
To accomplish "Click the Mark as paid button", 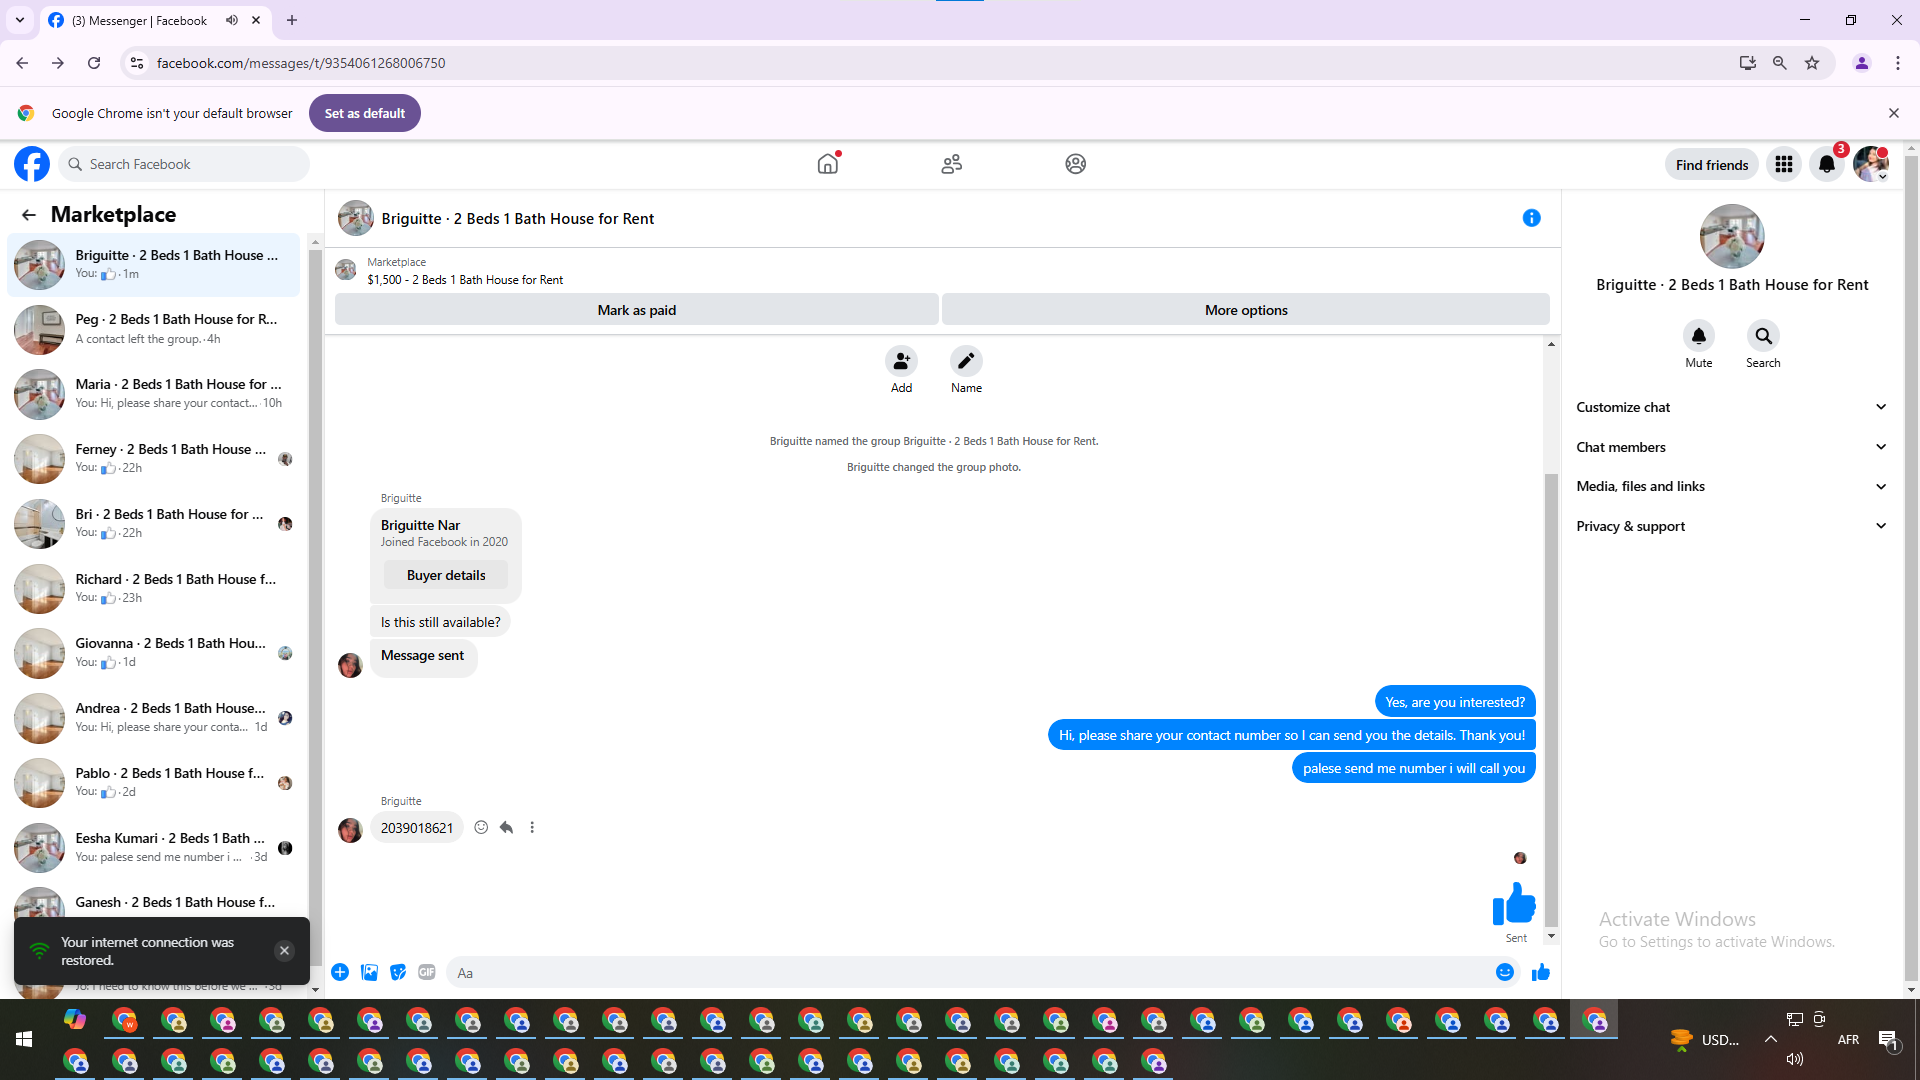I will pyautogui.click(x=637, y=310).
